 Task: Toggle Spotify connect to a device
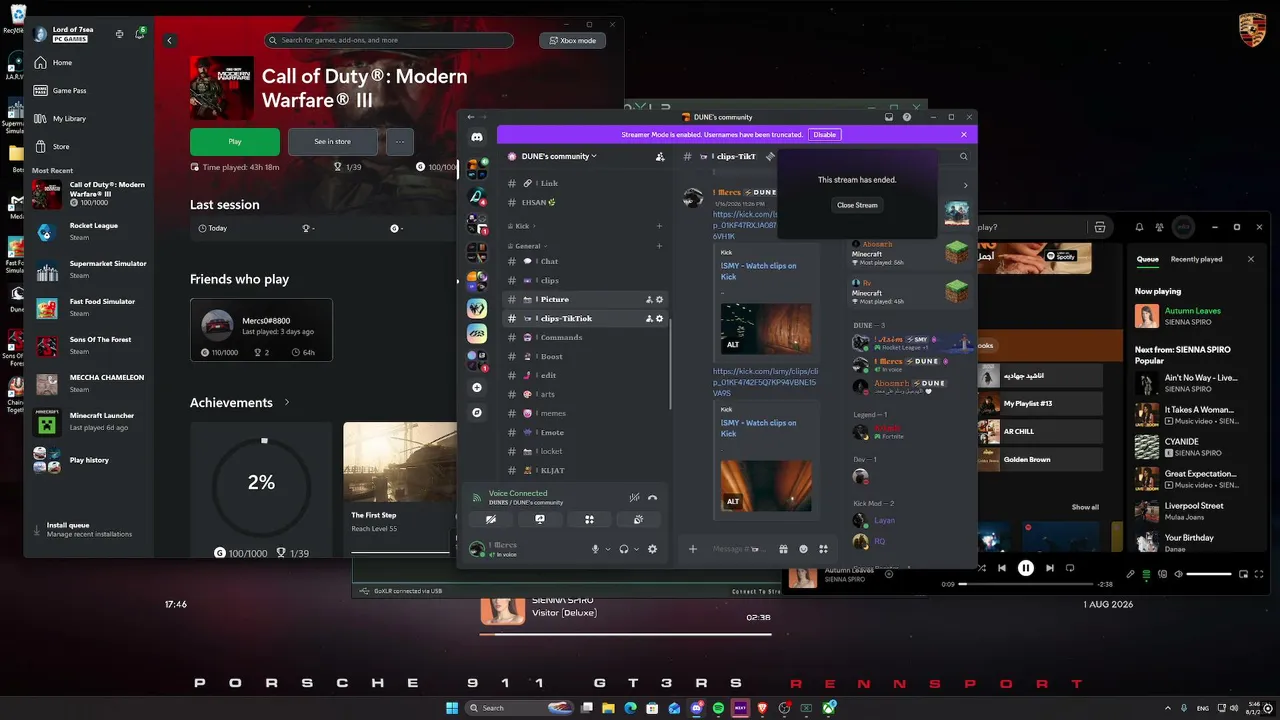[1163, 574]
